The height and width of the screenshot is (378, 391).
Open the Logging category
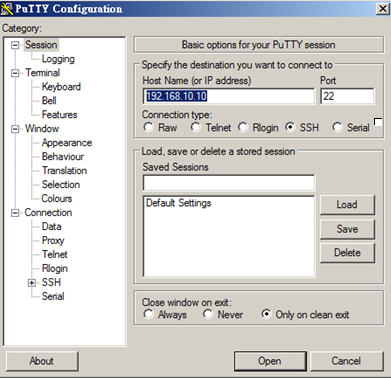pyautogui.click(x=58, y=59)
